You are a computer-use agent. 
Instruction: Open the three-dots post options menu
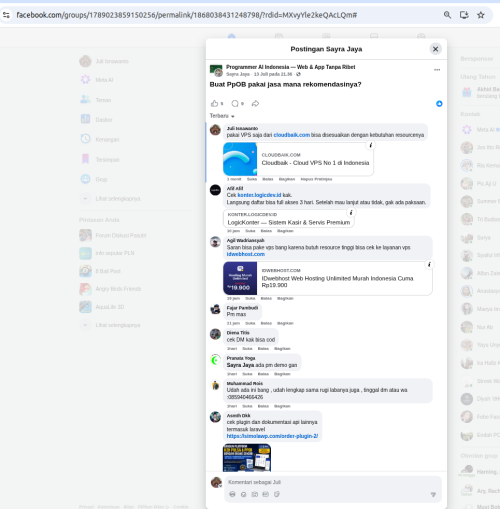pyautogui.click(x=437, y=70)
